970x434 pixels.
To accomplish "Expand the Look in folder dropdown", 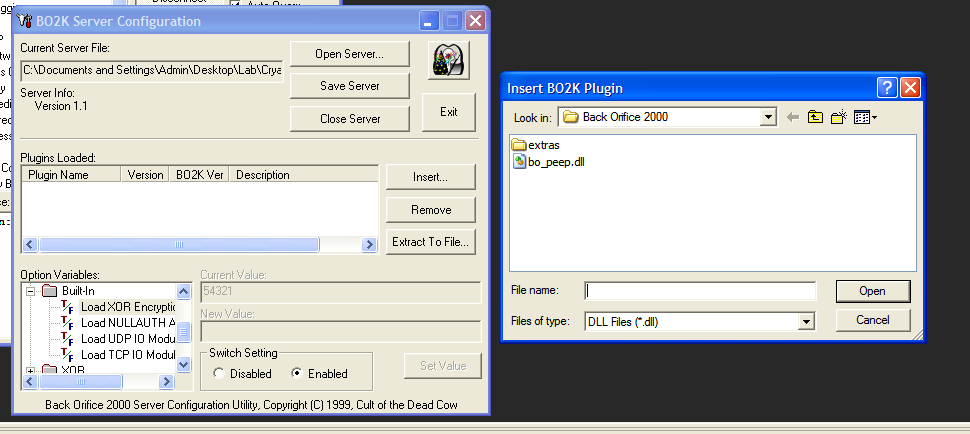I will pos(768,117).
